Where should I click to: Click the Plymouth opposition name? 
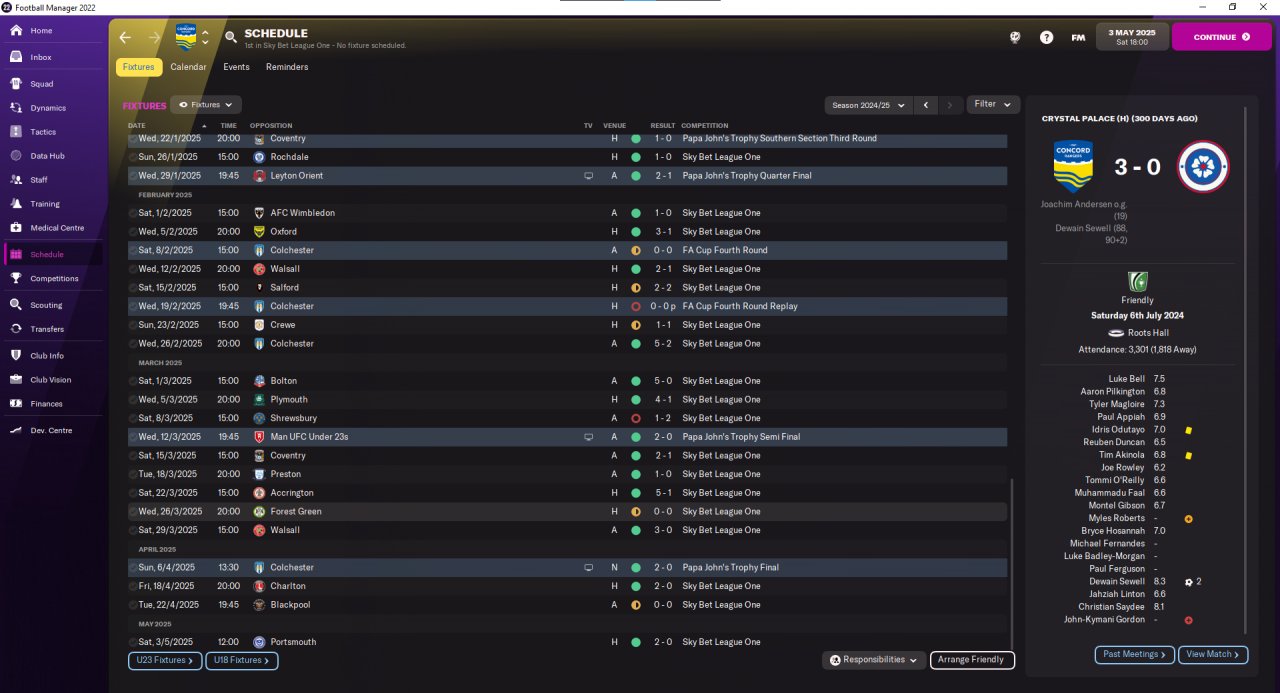click(x=289, y=399)
